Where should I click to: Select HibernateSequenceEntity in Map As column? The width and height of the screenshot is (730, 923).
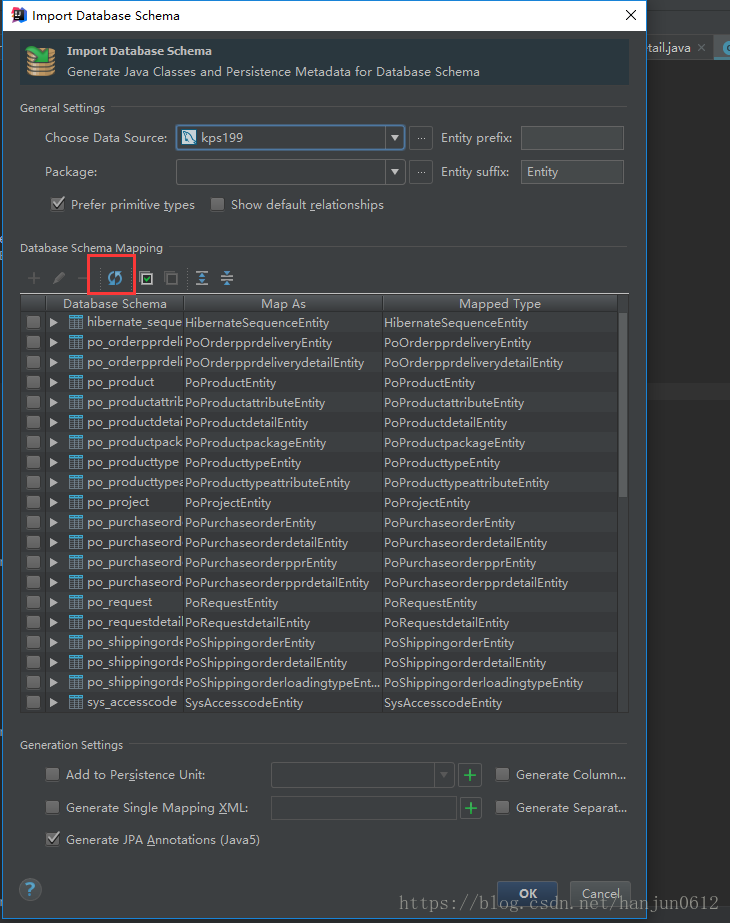click(257, 323)
